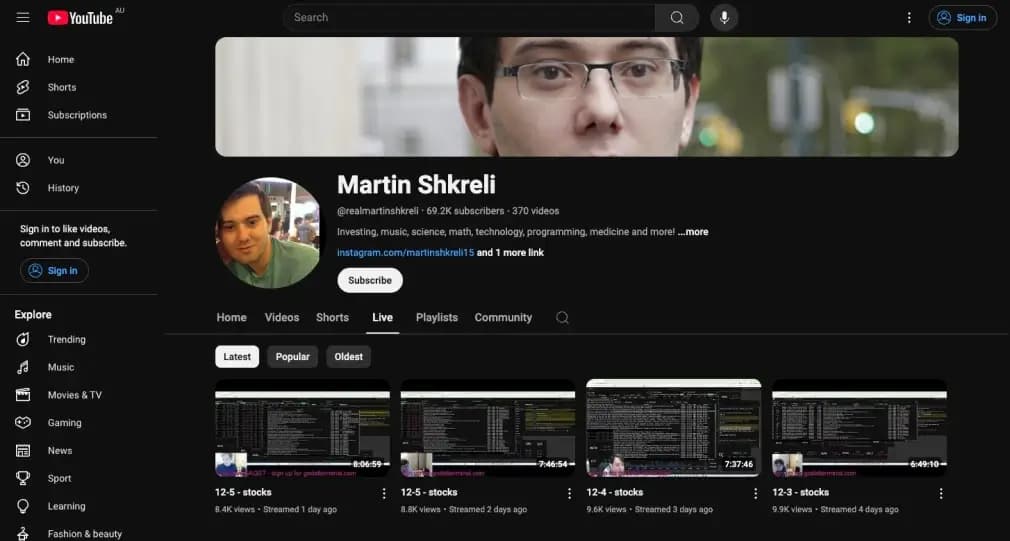Click the Learning lightbulb icon

(23, 506)
